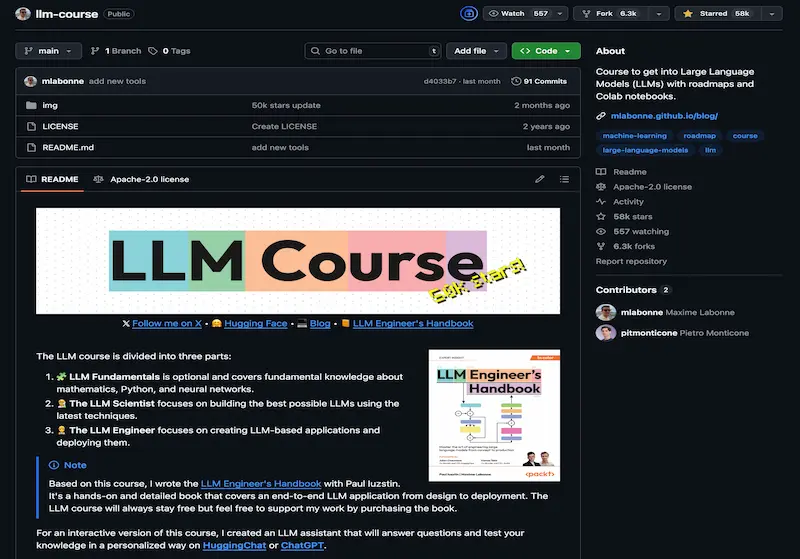Image resolution: width=800 pixels, height=559 pixels.
Task: Open the Follow me on X link
Action: pos(167,323)
